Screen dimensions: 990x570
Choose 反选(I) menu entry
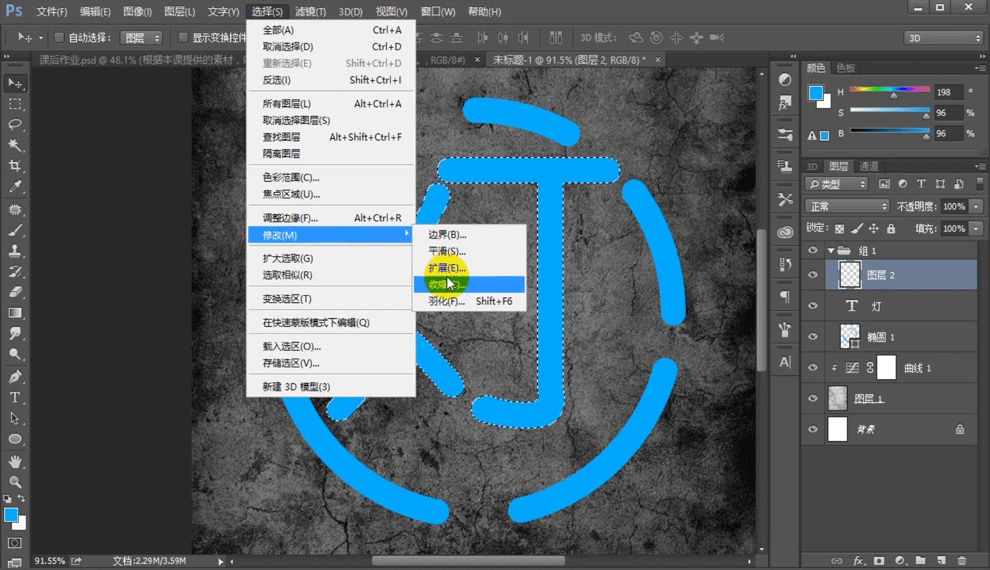(x=331, y=80)
